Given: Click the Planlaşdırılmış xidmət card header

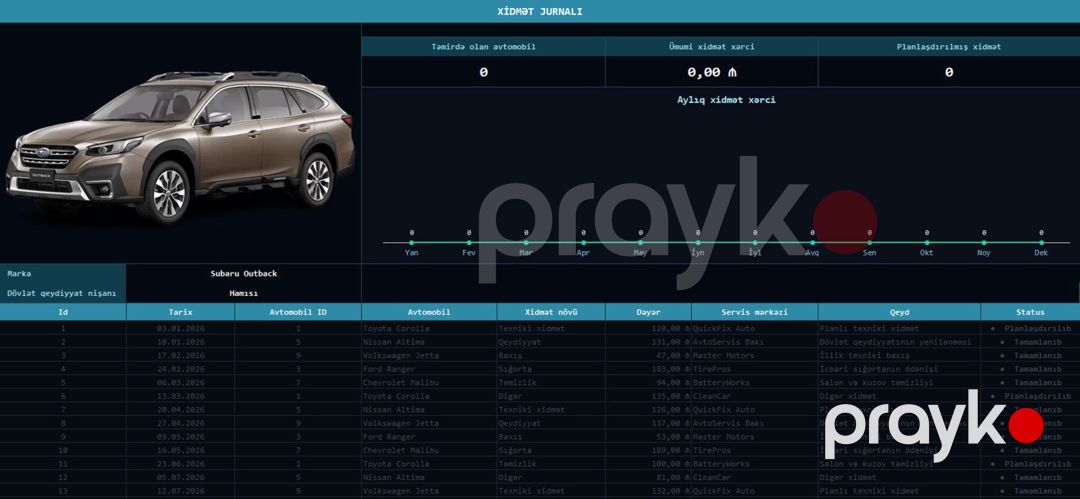Looking at the screenshot, I should tap(949, 47).
